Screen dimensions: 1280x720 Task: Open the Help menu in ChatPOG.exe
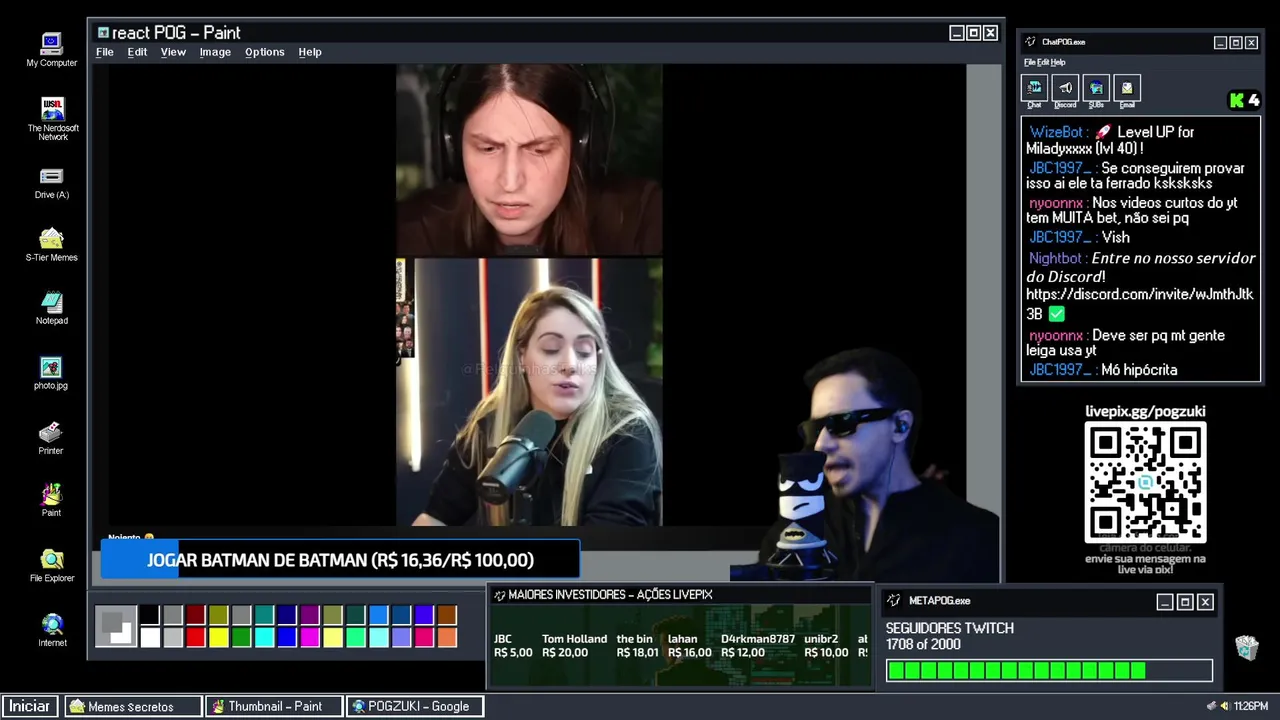tap(1058, 62)
